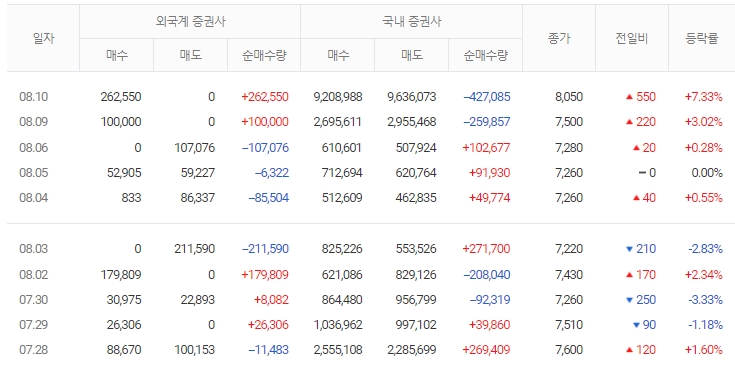Click foreign sell value 211,590
The image size is (735, 367).
[x=194, y=249]
